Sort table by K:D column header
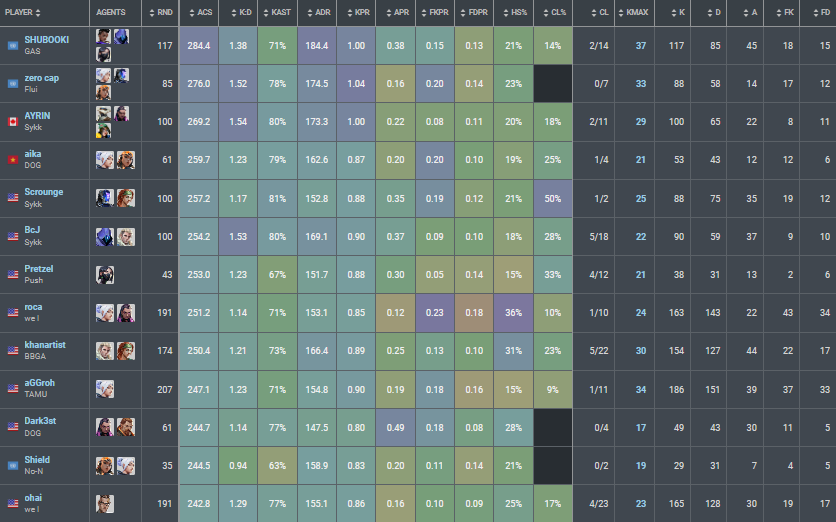Image resolution: width=836 pixels, height=522 pixels. 238,12
